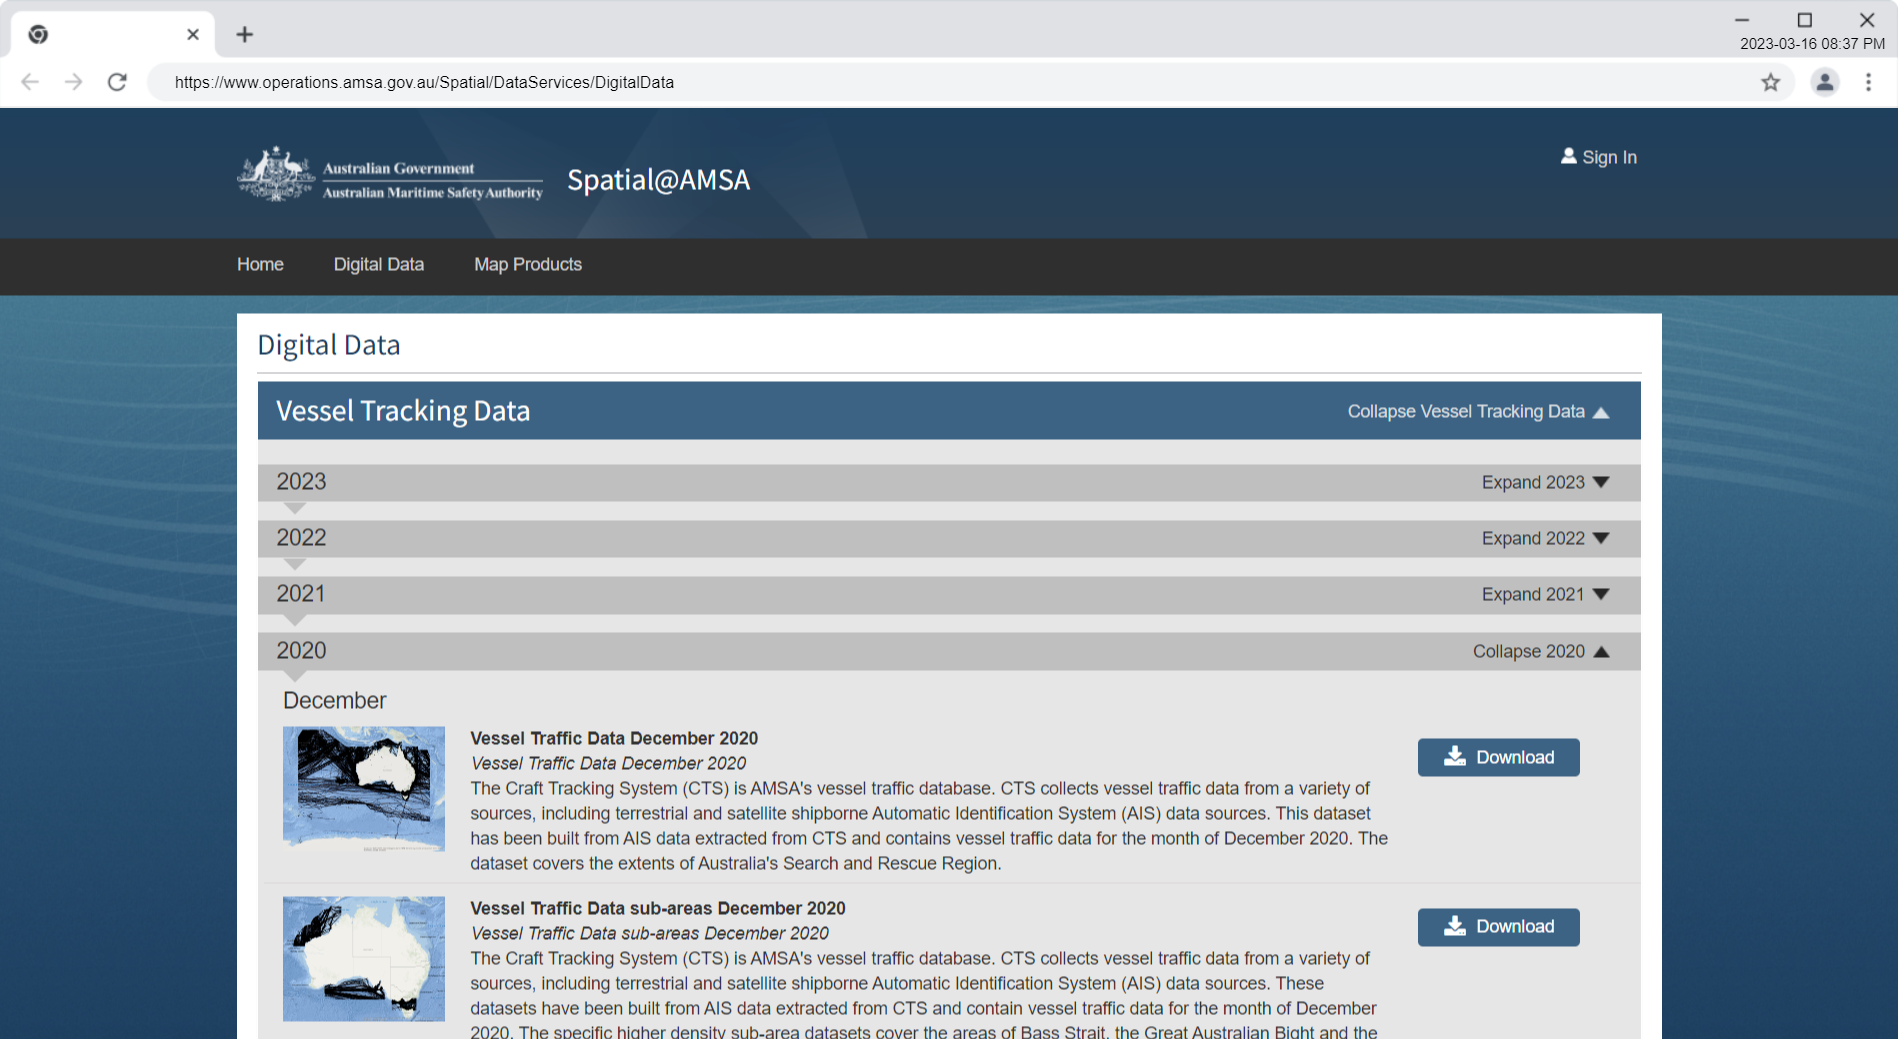Maximize the browser window
The image size is (1898, 1039).
[1805, 20]
